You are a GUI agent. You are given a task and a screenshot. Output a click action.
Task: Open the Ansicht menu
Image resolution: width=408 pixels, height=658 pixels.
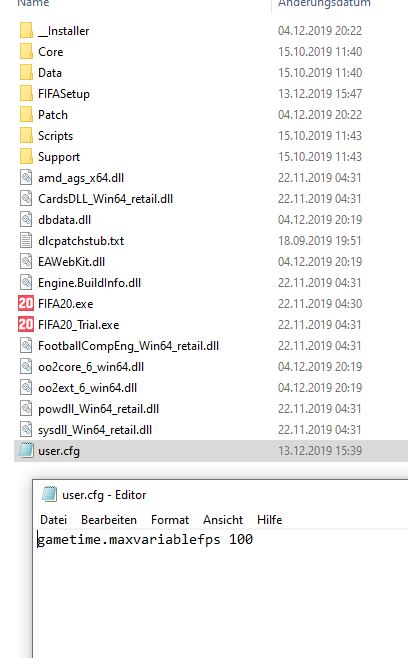(x=223, y=520)
